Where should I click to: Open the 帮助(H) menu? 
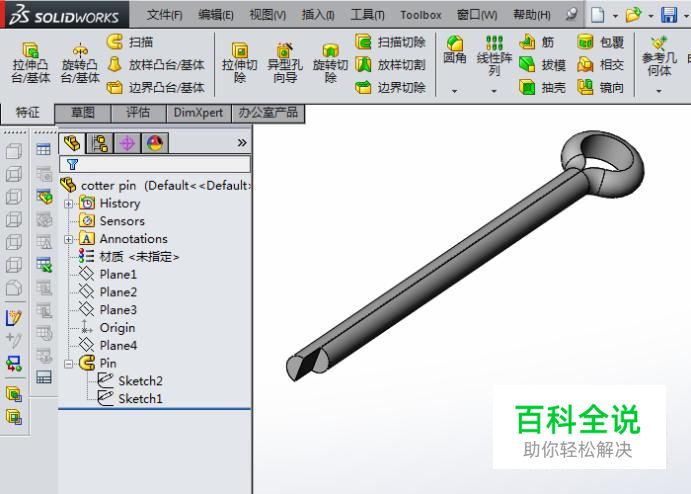pos(532,15)
